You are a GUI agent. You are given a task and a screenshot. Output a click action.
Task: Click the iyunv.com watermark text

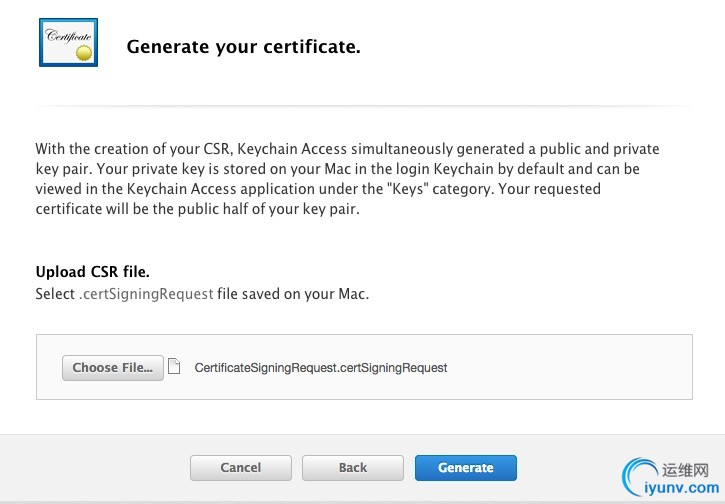682,487
